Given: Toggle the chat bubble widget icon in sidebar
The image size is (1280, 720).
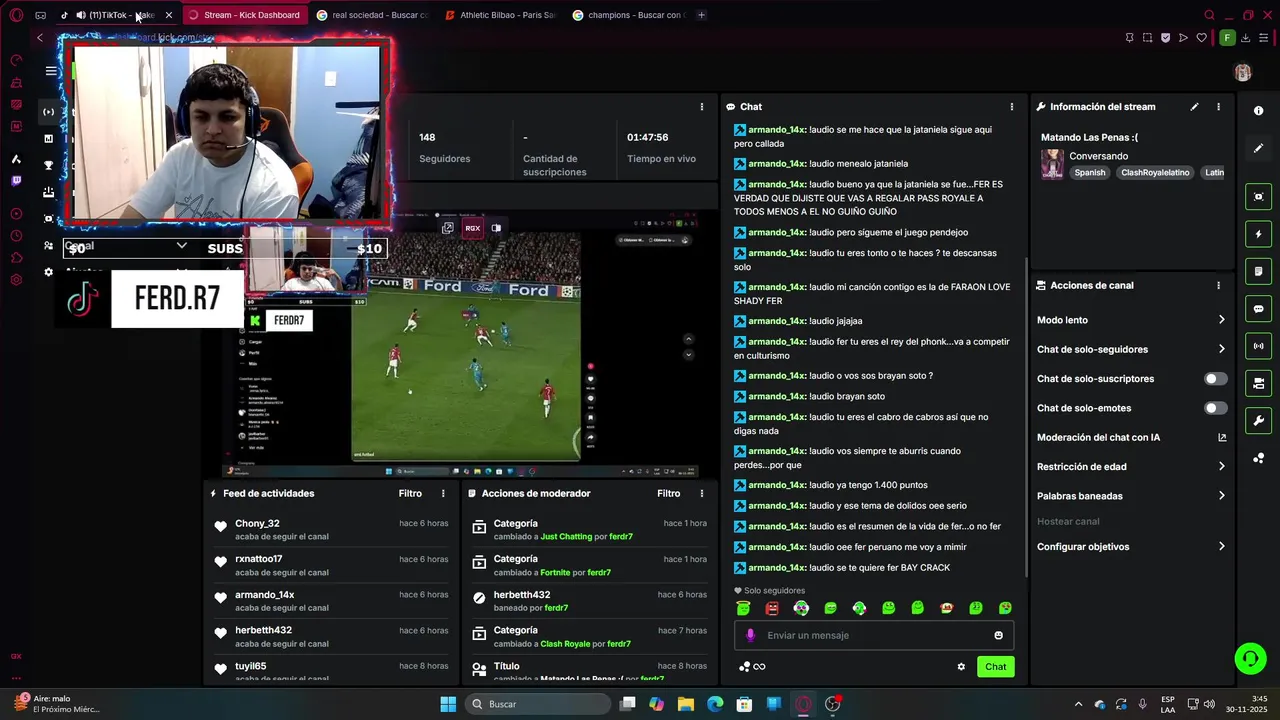Looking at the screenshot, I should 1258,309.
